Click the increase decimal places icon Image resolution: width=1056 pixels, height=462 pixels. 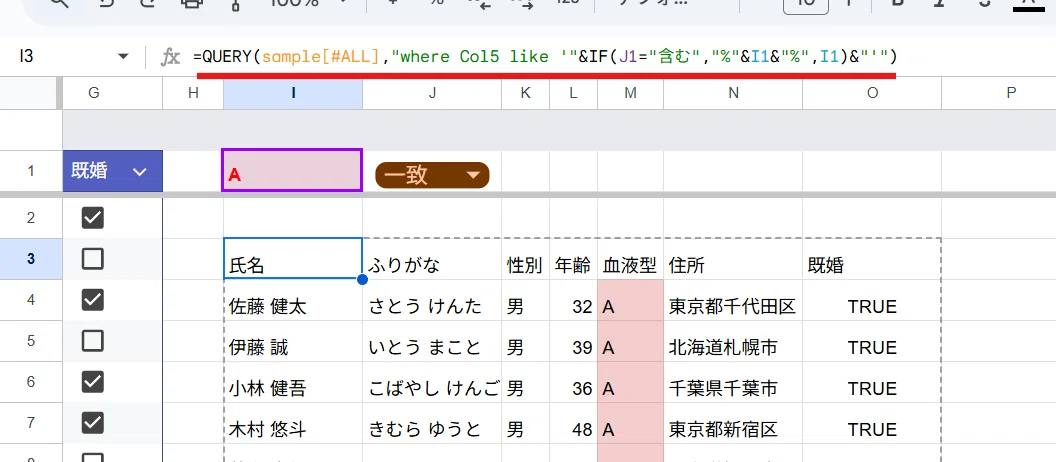coord(523,3)
